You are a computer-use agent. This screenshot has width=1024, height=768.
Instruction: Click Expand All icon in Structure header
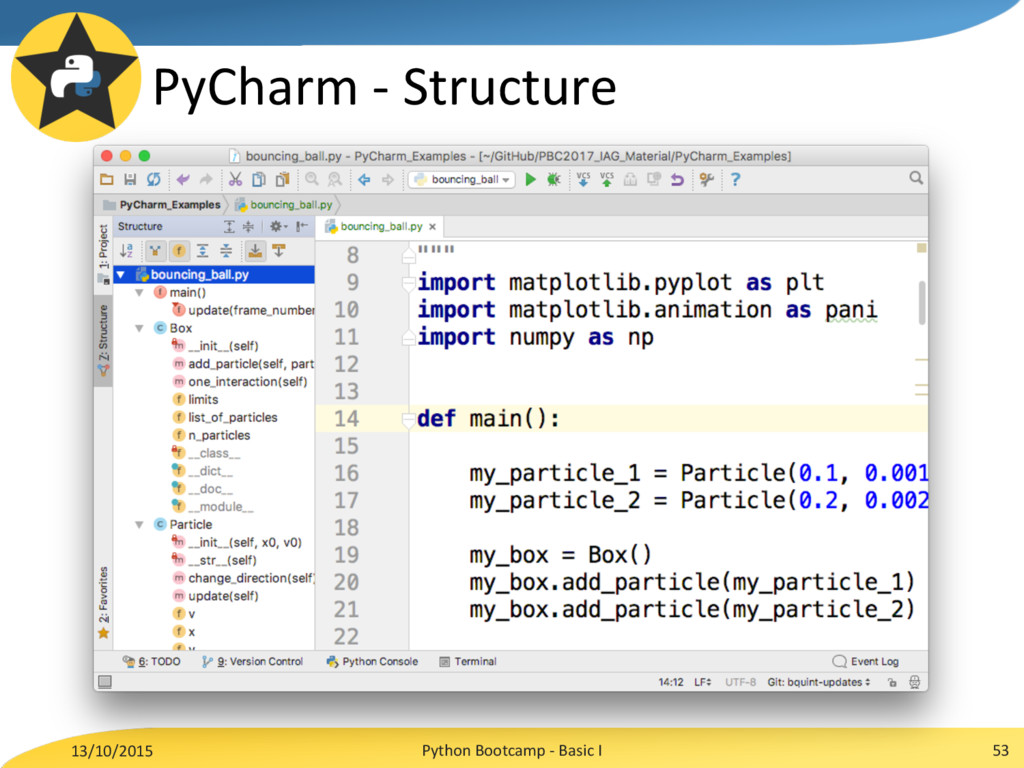(x=229, y=227)
